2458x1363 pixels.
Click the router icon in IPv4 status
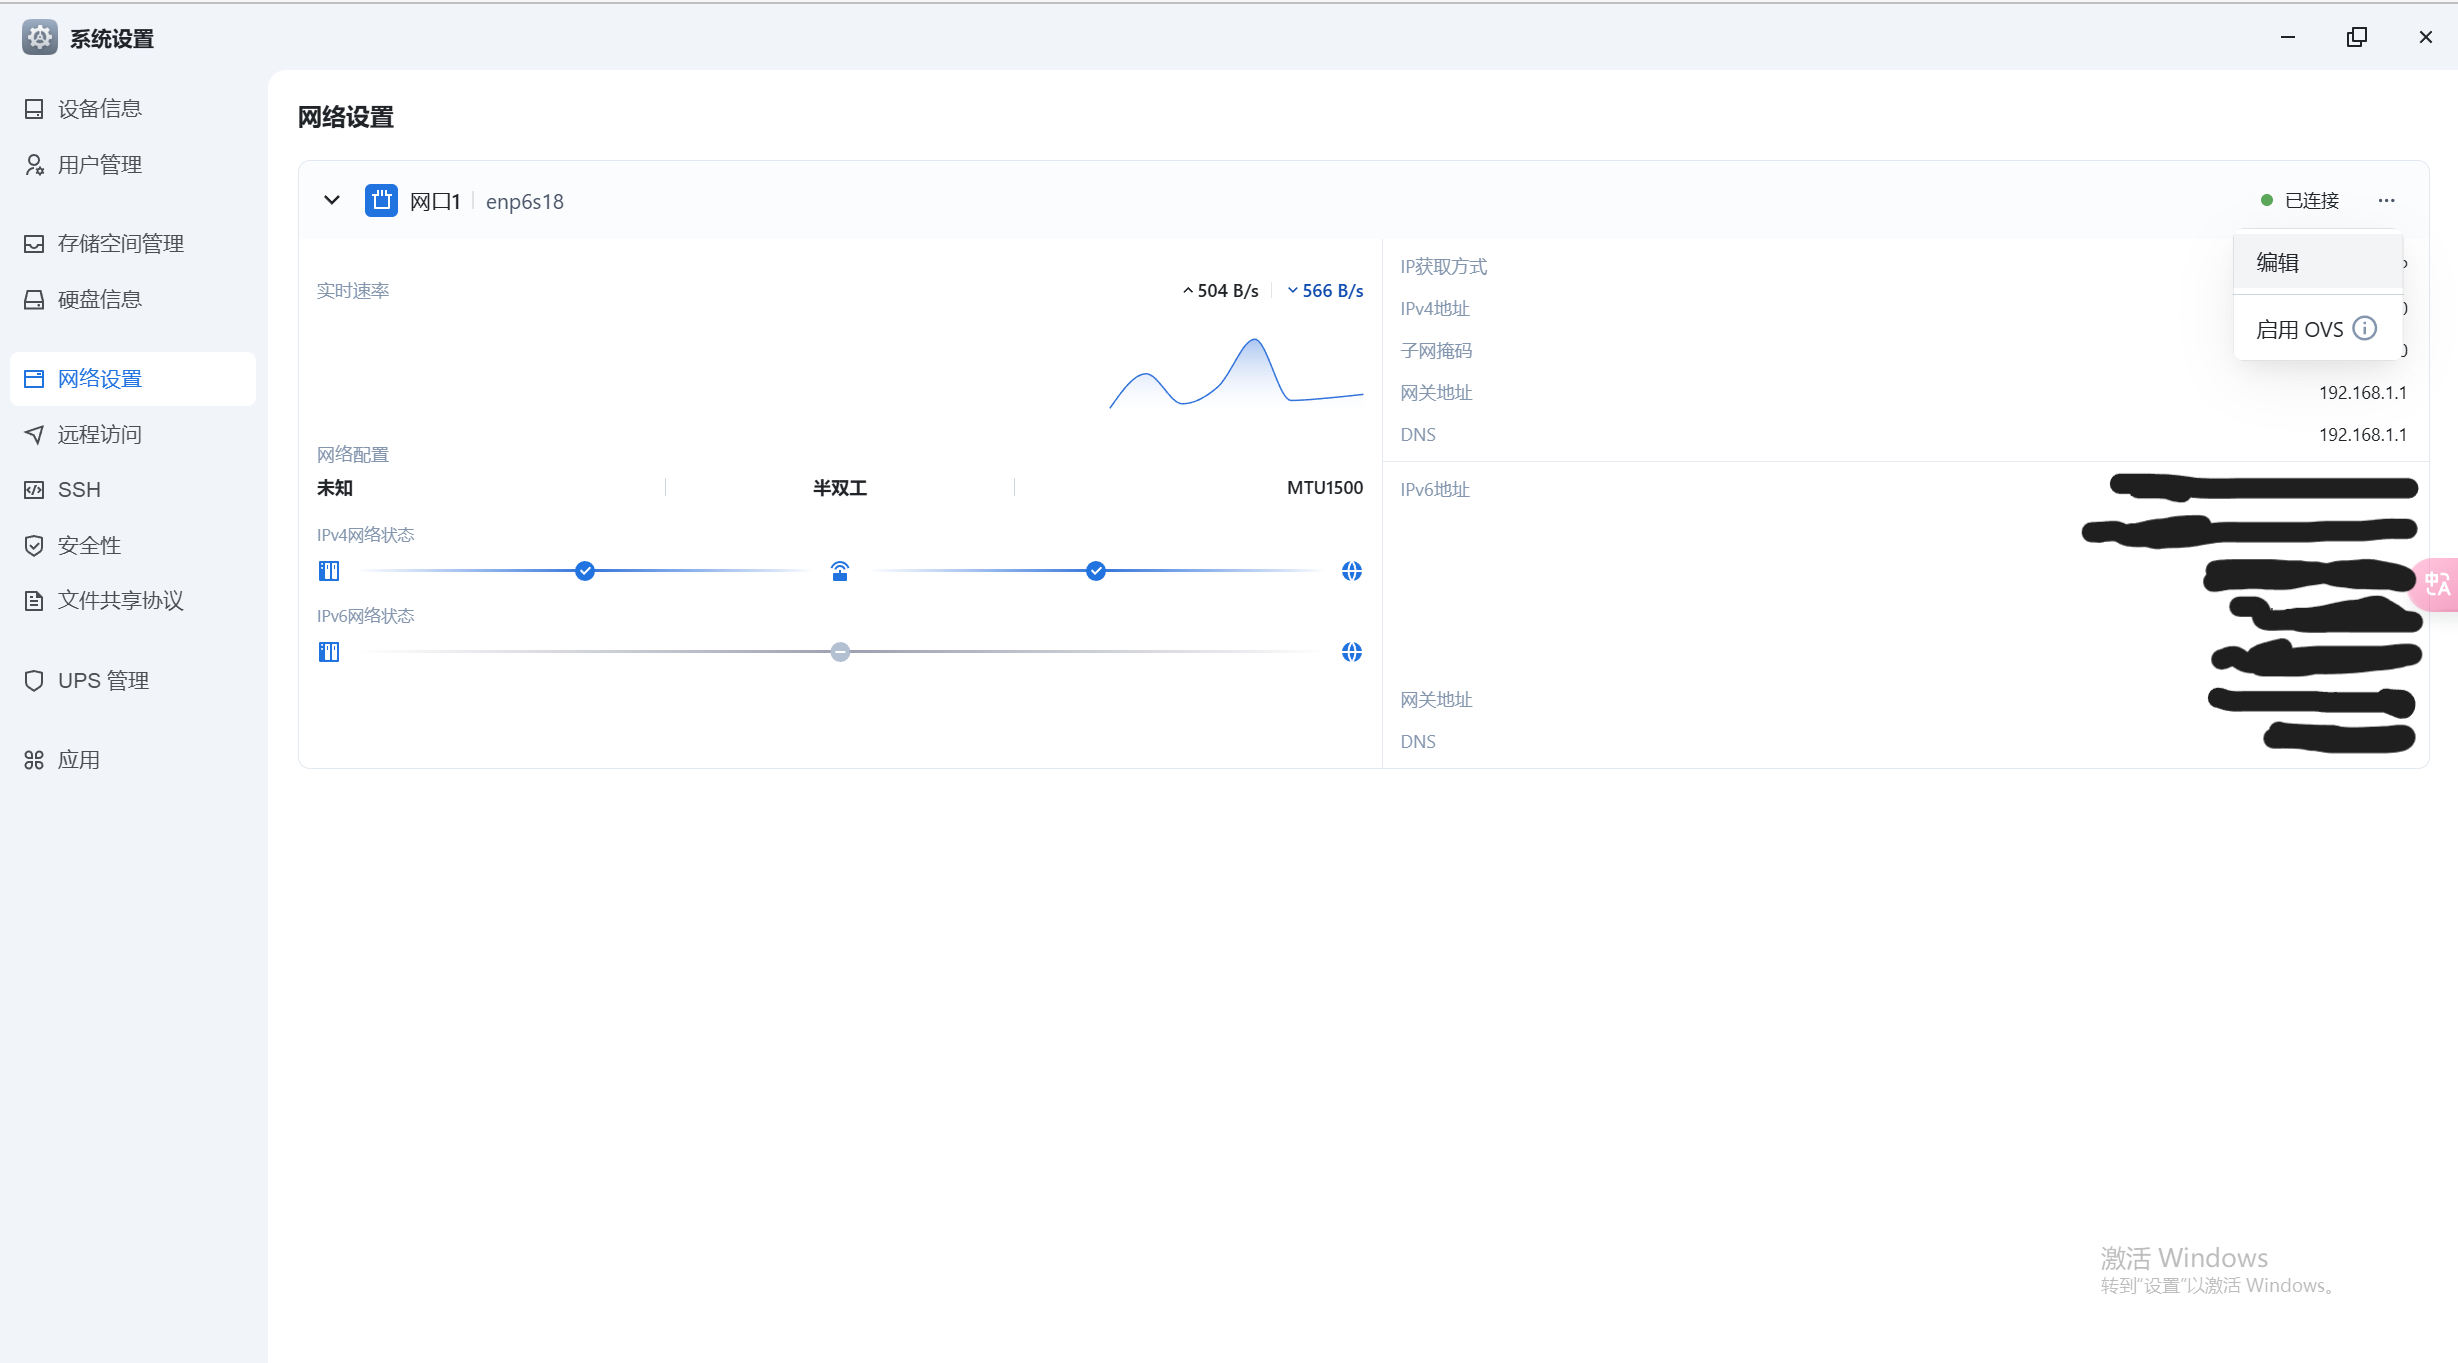tap(840, 571)
